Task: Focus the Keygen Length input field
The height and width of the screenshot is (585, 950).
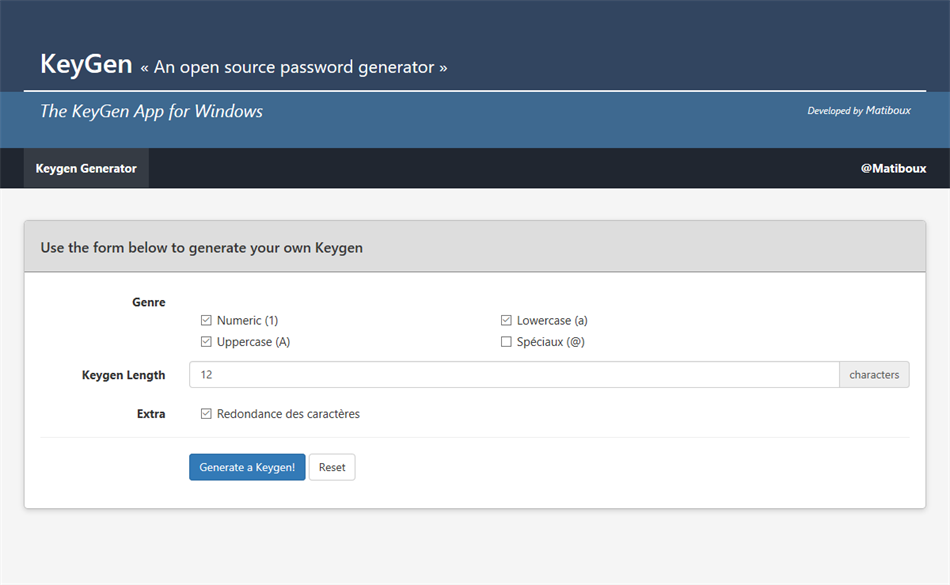Action: tap(500, 374)
